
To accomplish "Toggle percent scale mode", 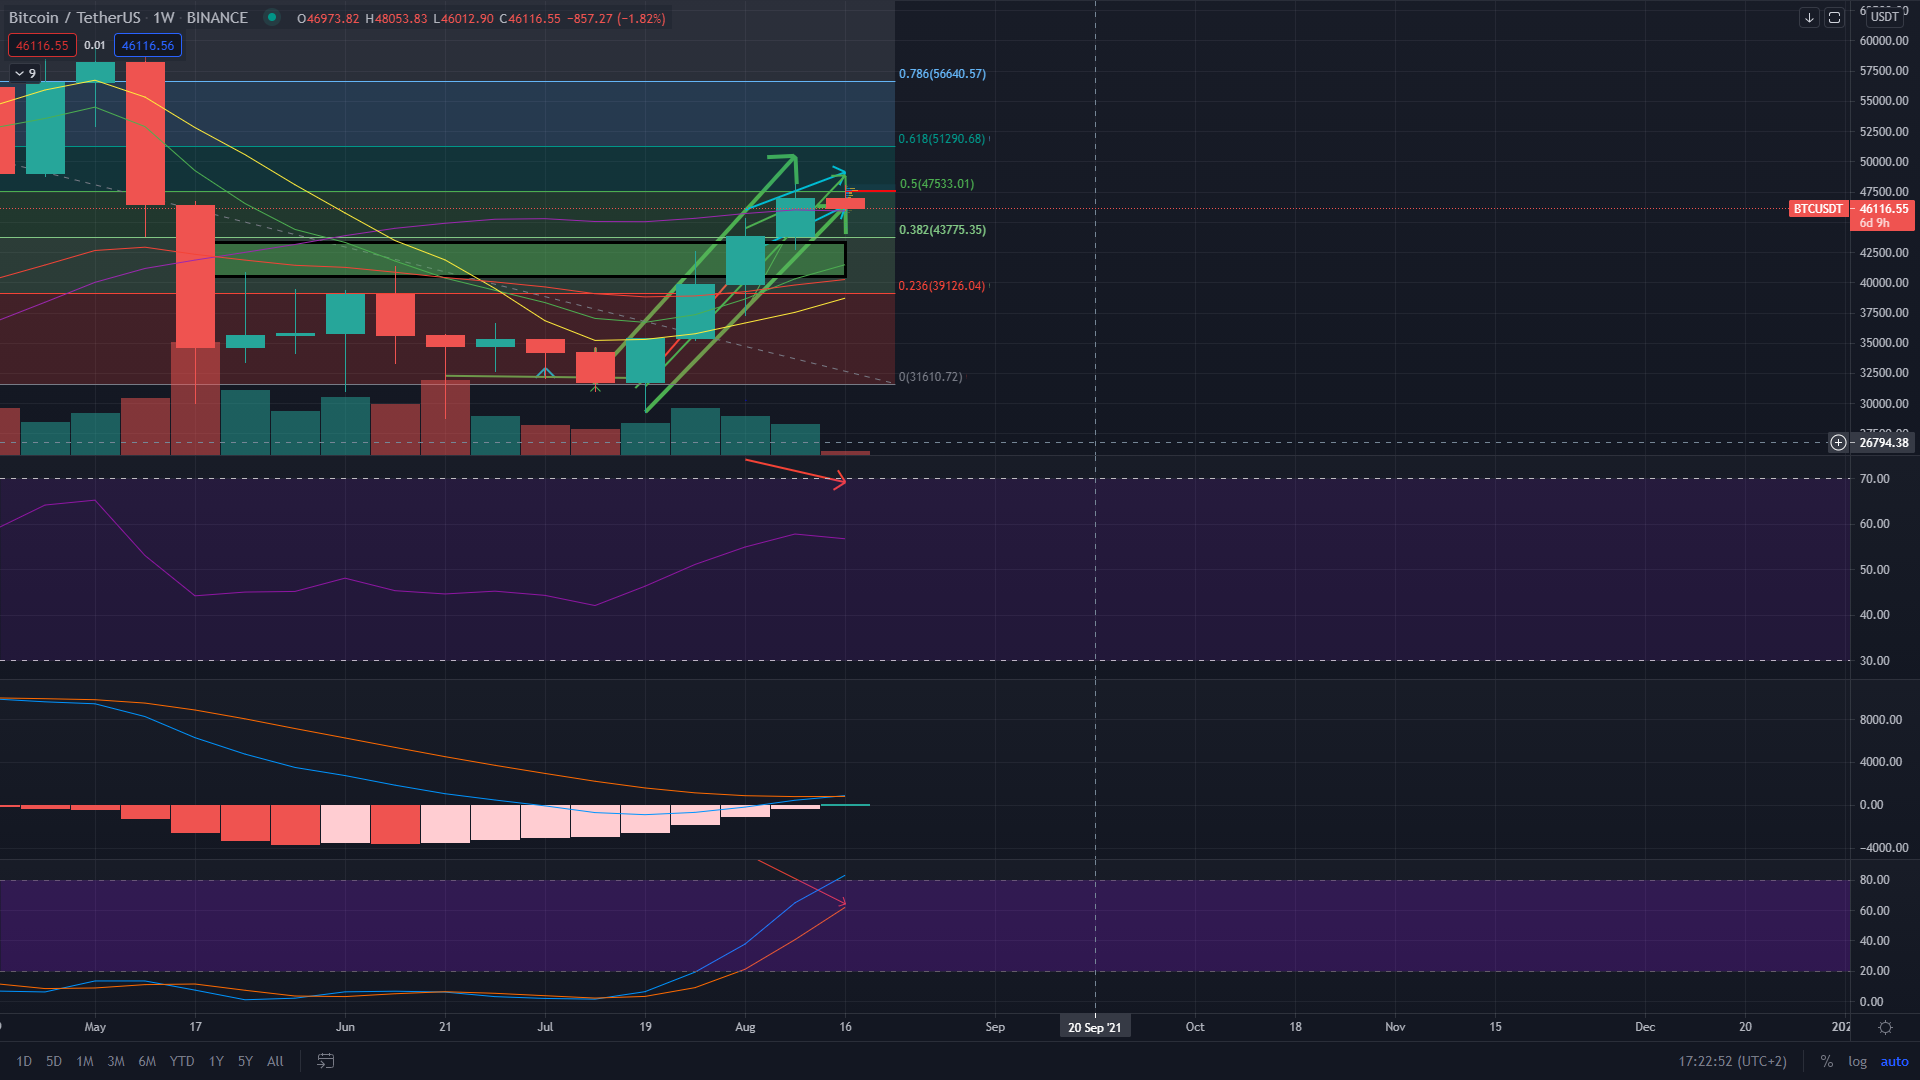I will coord(1826,1061).
